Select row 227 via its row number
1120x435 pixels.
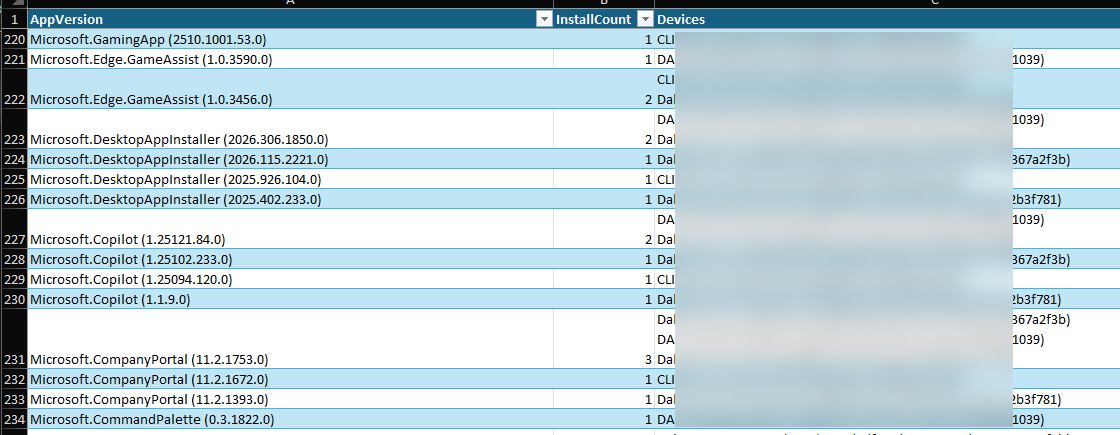pyautogui.click(x=14, y=229)
